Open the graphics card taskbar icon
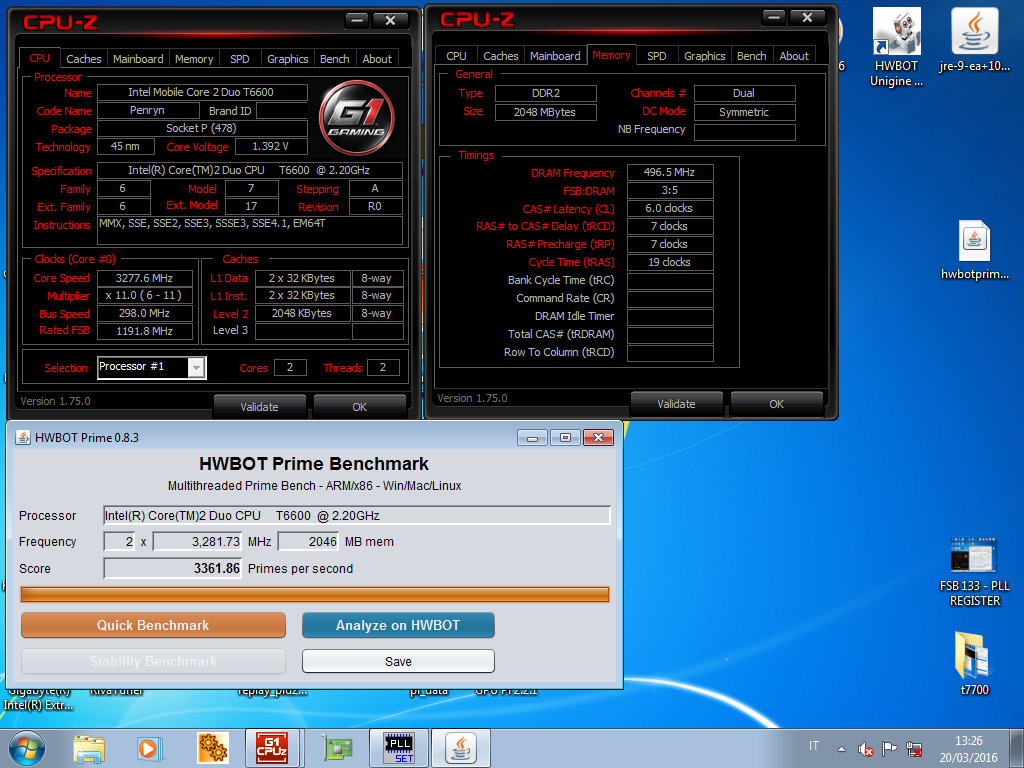This screenshot has height=768, width=1024. coord(337,748)
